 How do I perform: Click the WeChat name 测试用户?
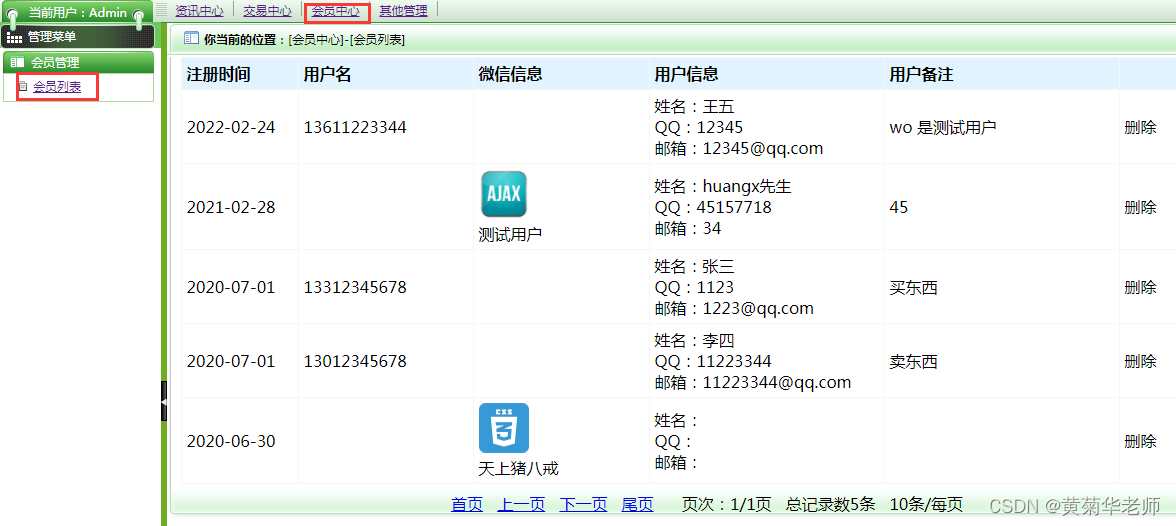[510, 235]
